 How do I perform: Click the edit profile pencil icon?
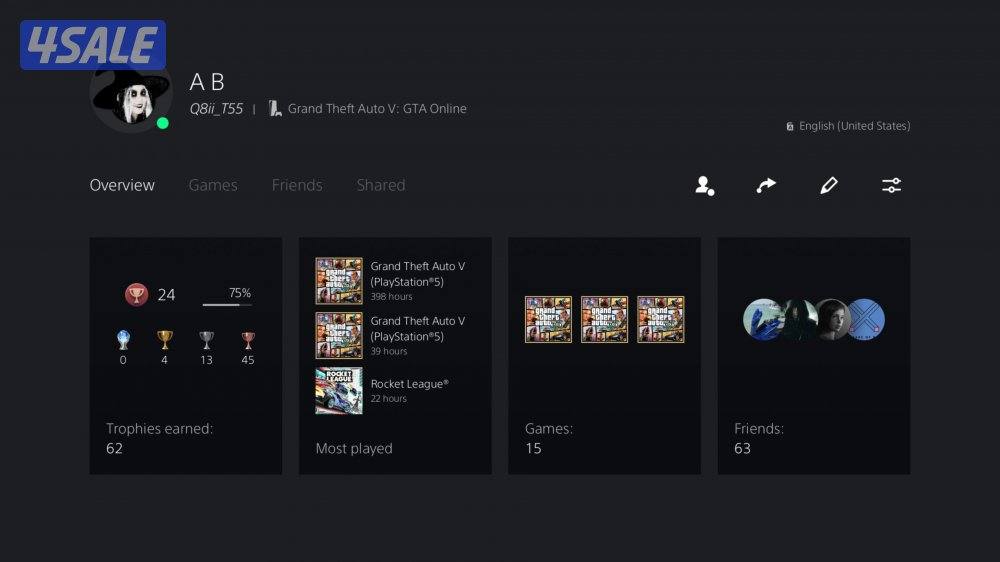tap(828, 185)
